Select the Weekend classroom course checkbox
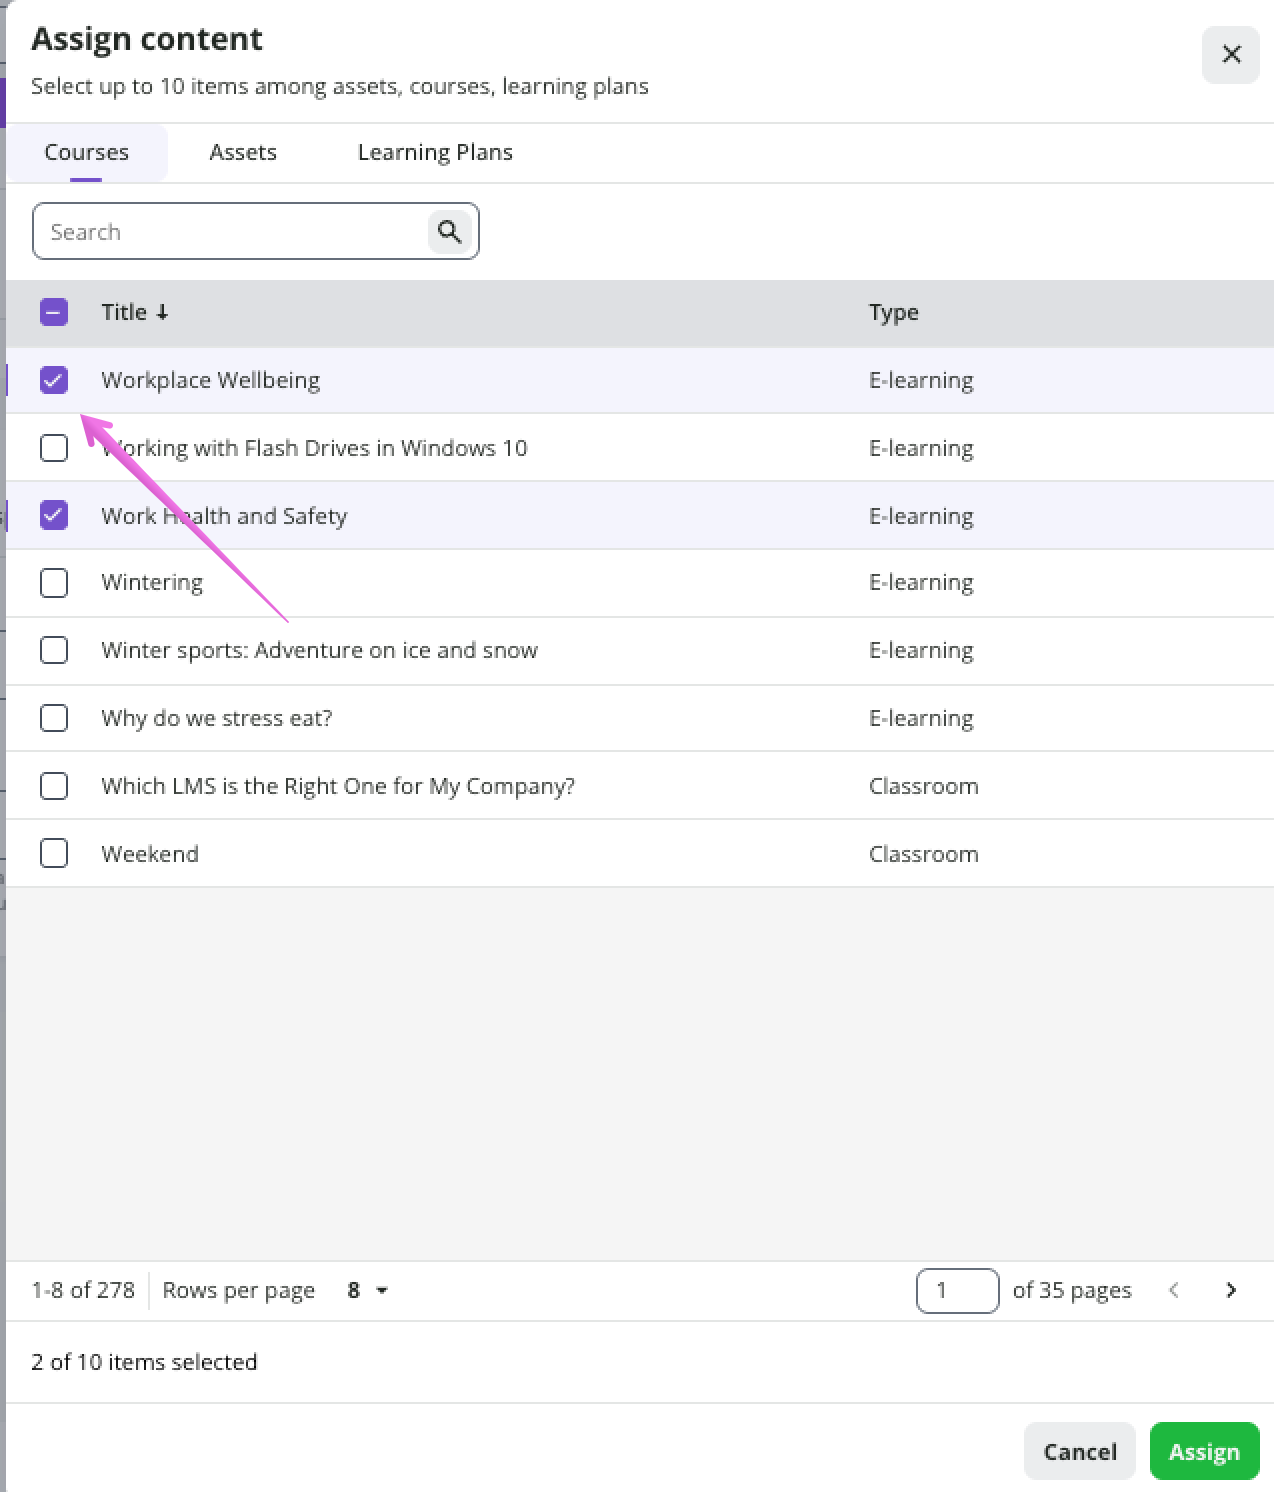The width and height of the screenshot is (1274, 1492). pos(54,854)
